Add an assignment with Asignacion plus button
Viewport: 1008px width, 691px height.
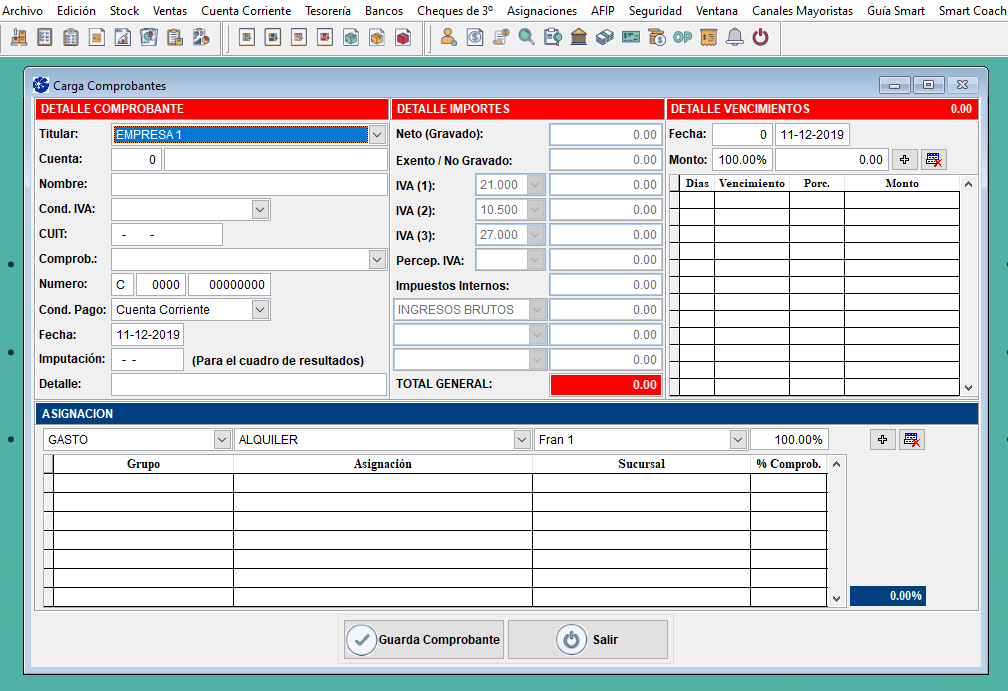click(x=882, y=440)
